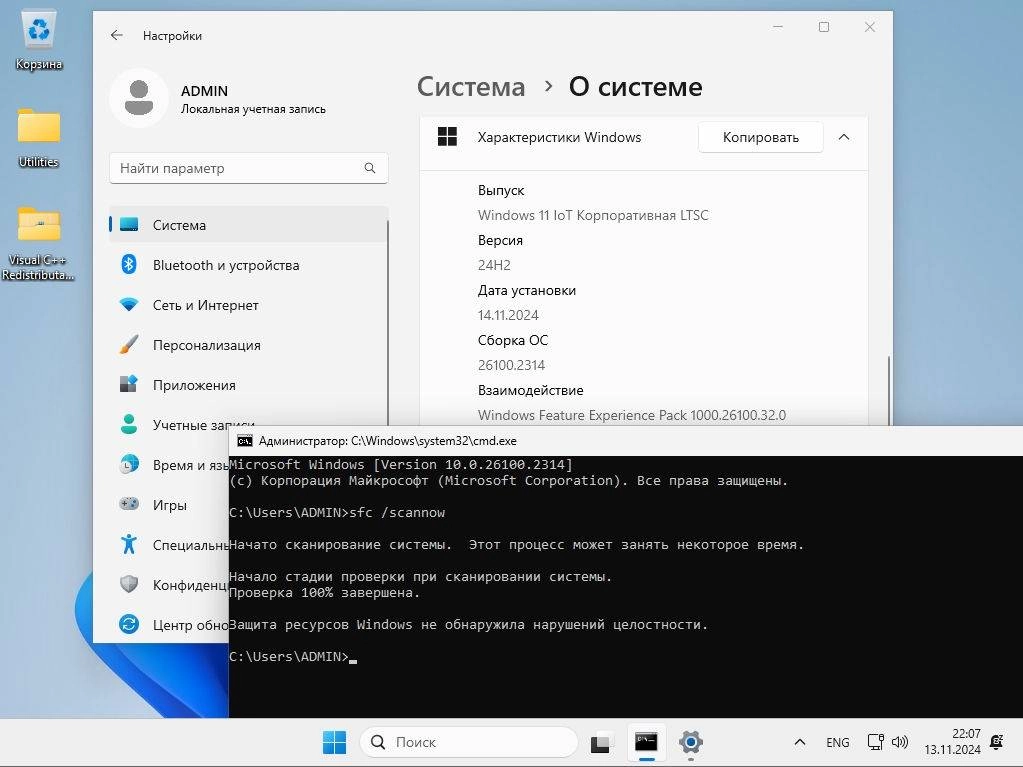Click the cmd.exe window title bar
This screenshot has width=1023, height=767.
626,441
